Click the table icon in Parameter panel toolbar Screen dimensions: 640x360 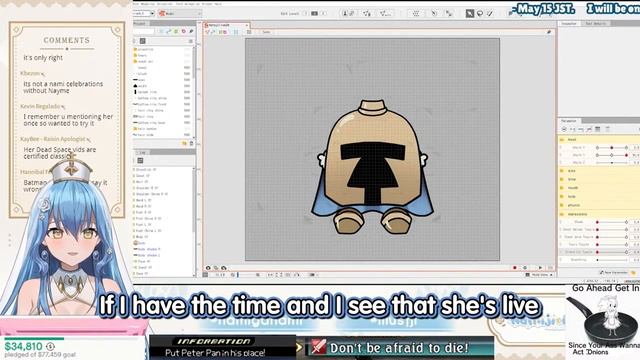[x=598, y=129]
